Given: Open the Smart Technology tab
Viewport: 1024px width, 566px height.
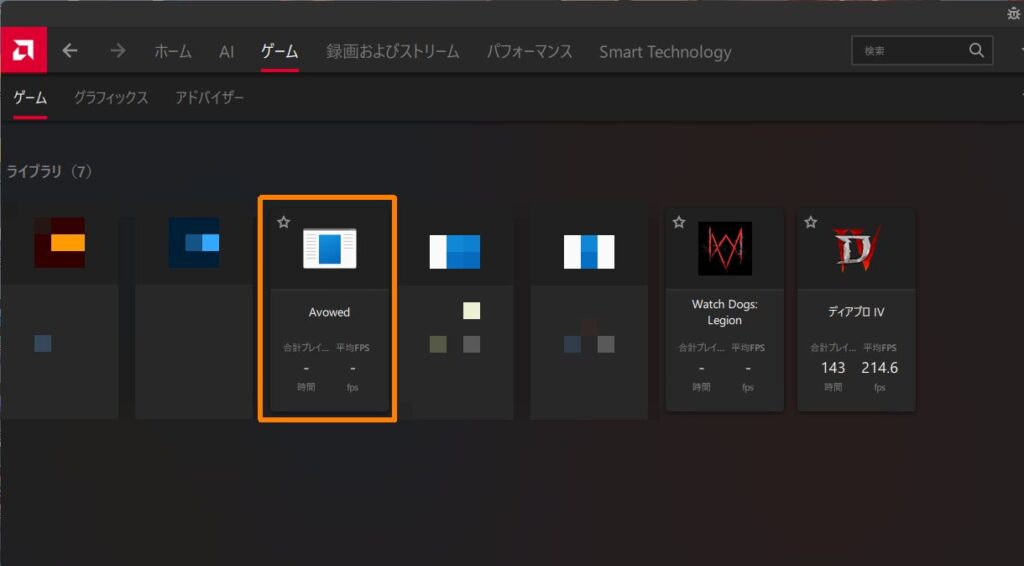Looking at the screenshot, I should click(x=665, y=52).
